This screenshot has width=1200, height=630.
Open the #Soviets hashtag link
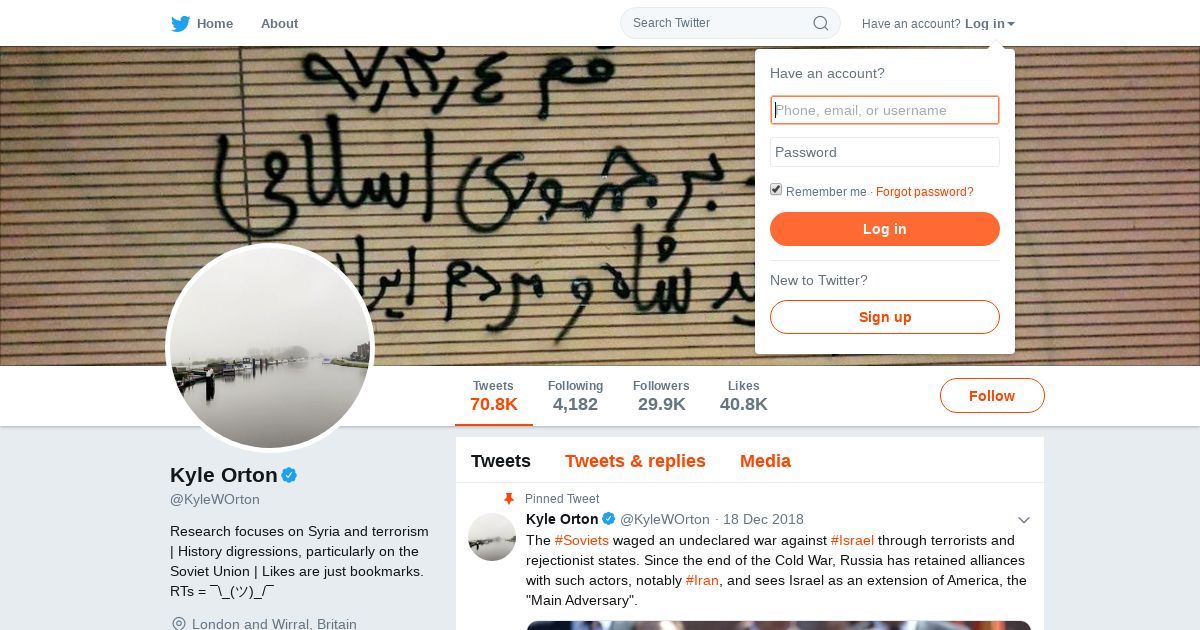(582, 540)
